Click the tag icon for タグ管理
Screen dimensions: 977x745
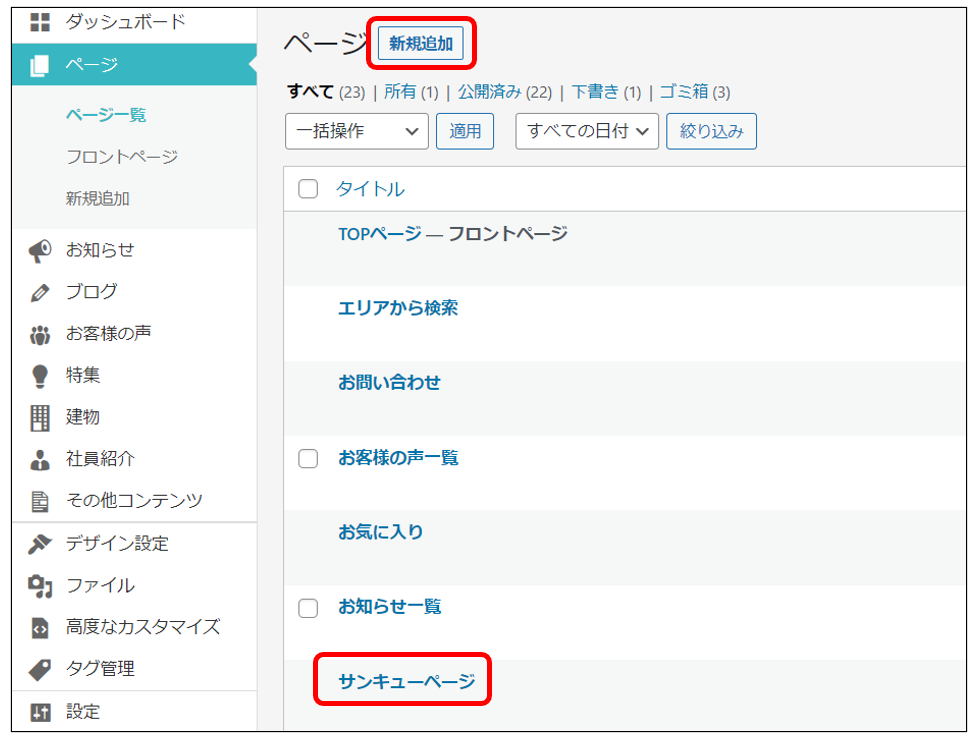(x=39, y=669)
